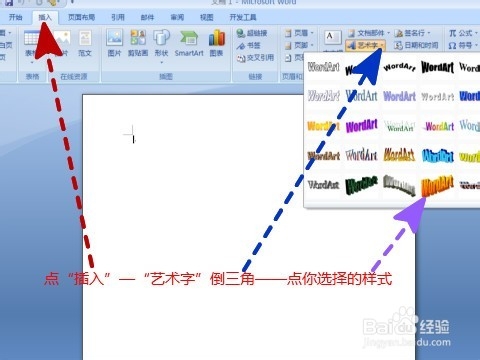Expand the 页脚 (Footer) dropdown

click(x=299, y=45)
